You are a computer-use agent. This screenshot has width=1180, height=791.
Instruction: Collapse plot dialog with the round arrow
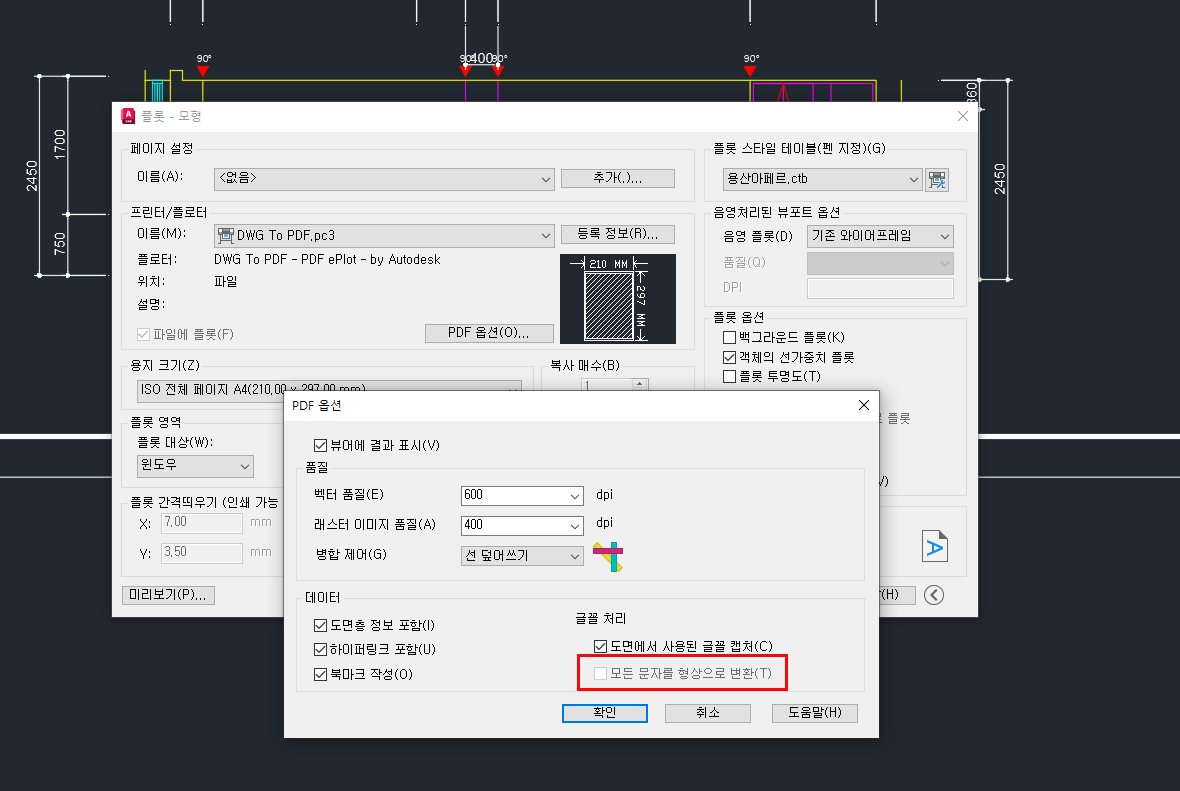(933, 595)
